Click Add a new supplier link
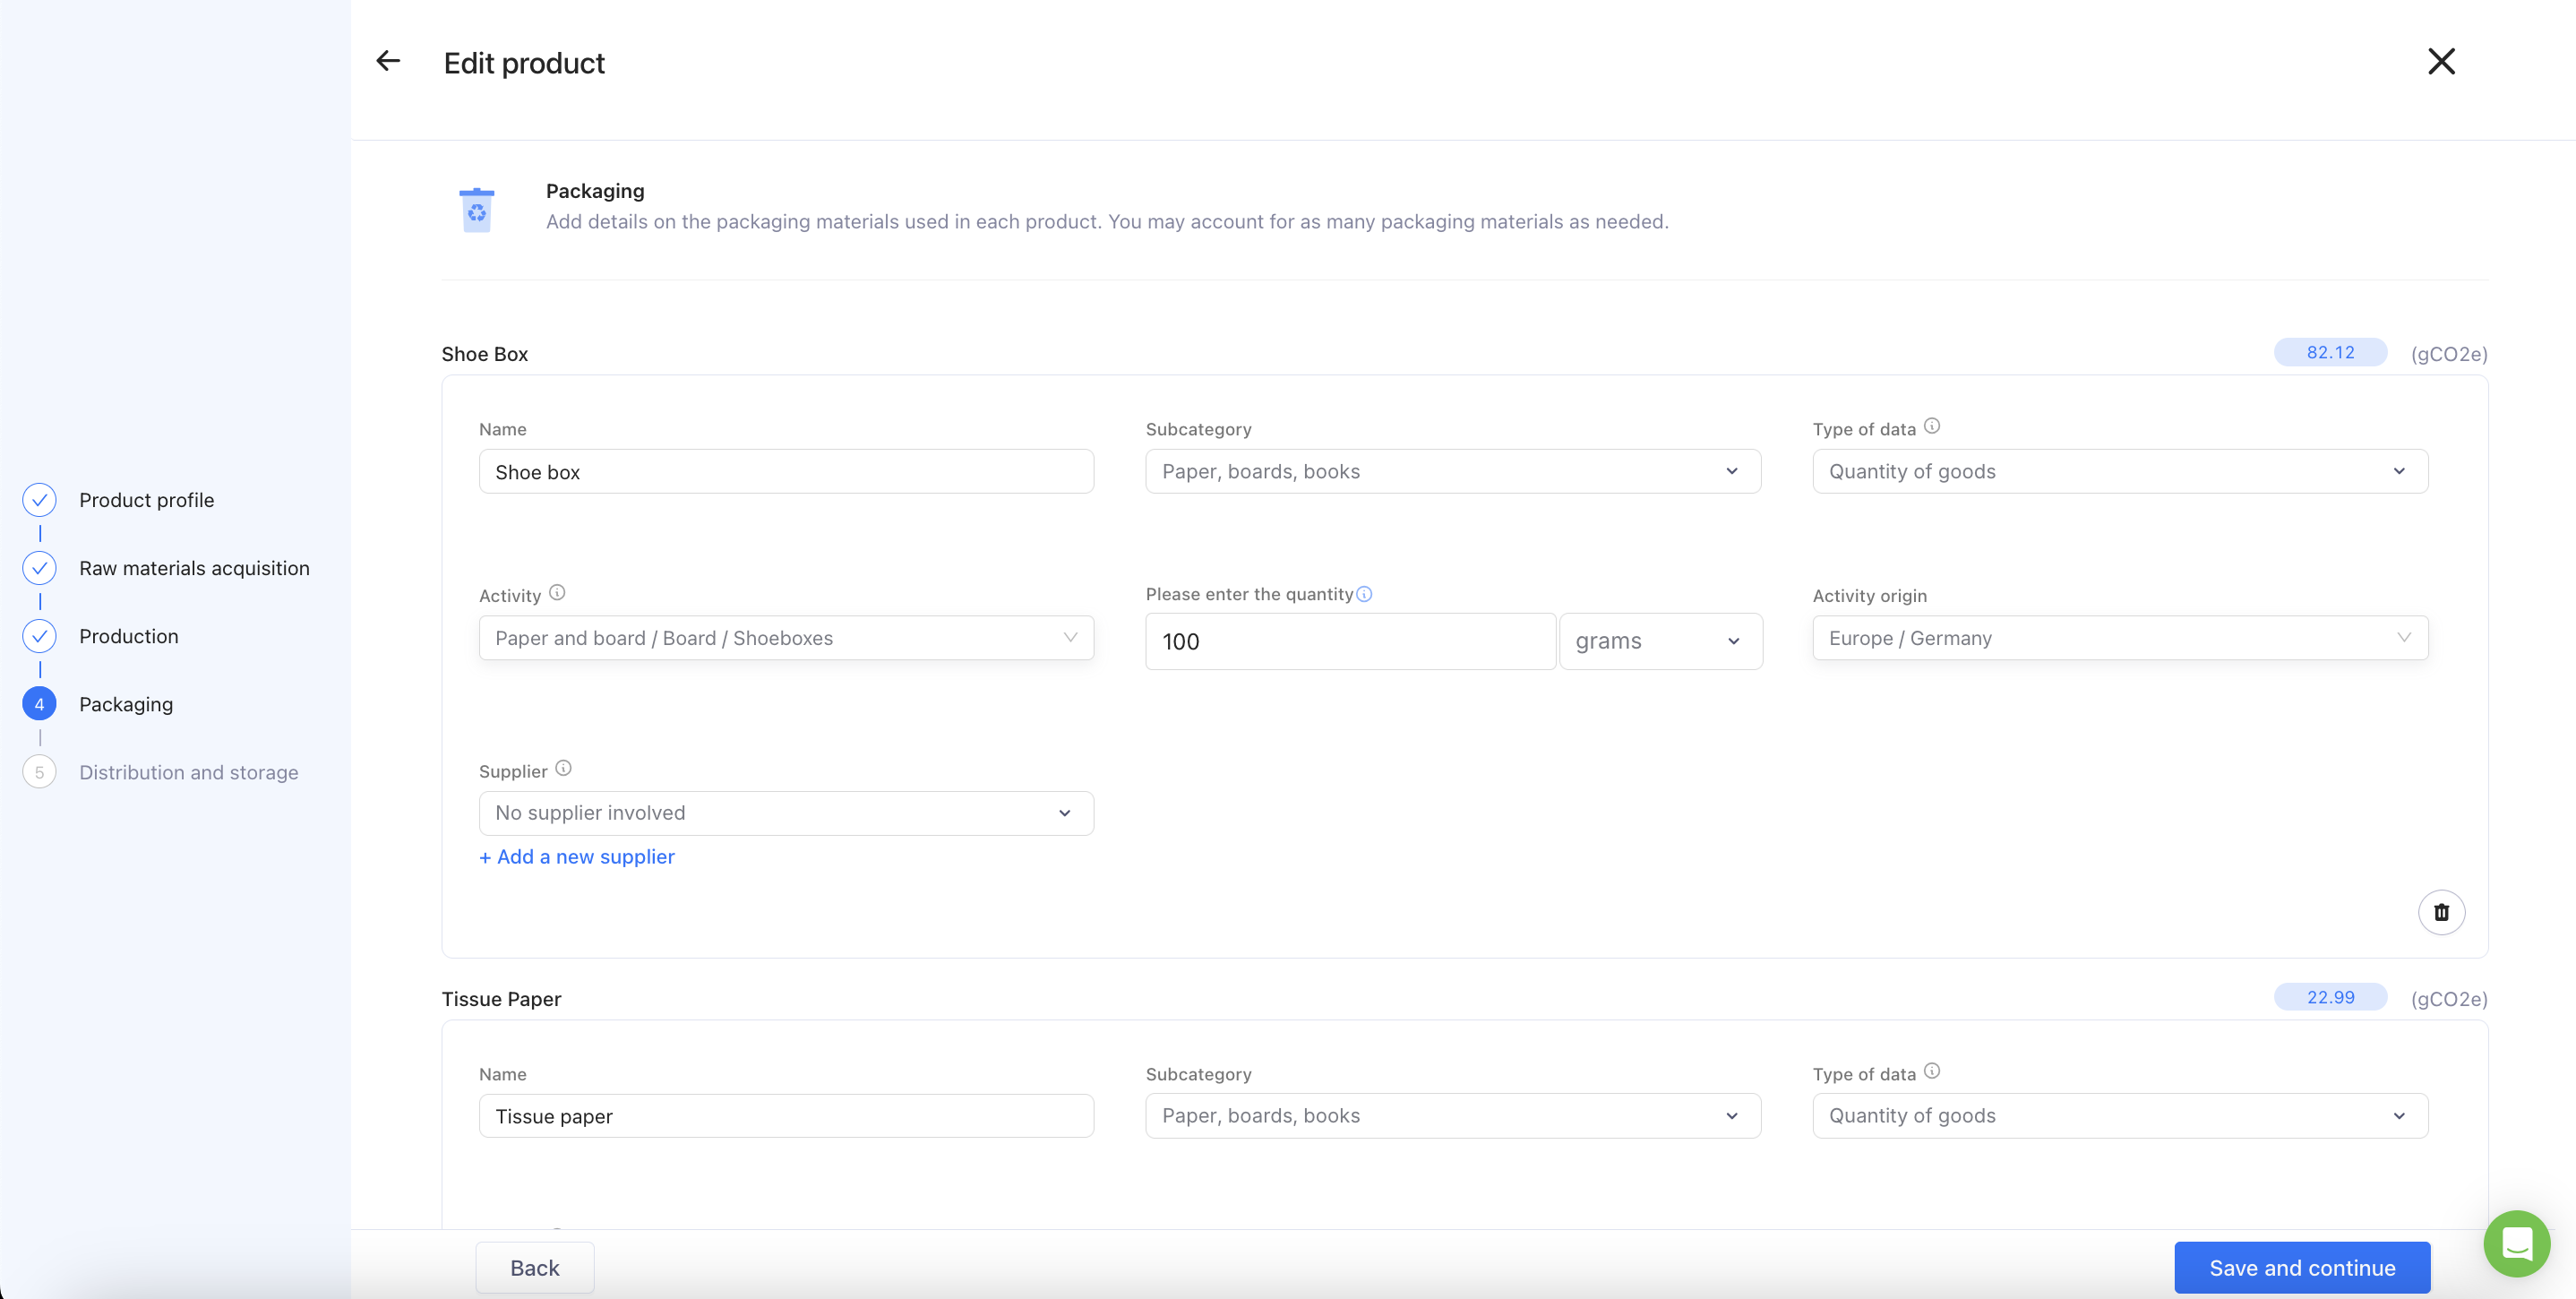Image resolution: width=2576 pixels, height=1299 pixels. pos(577,857)
